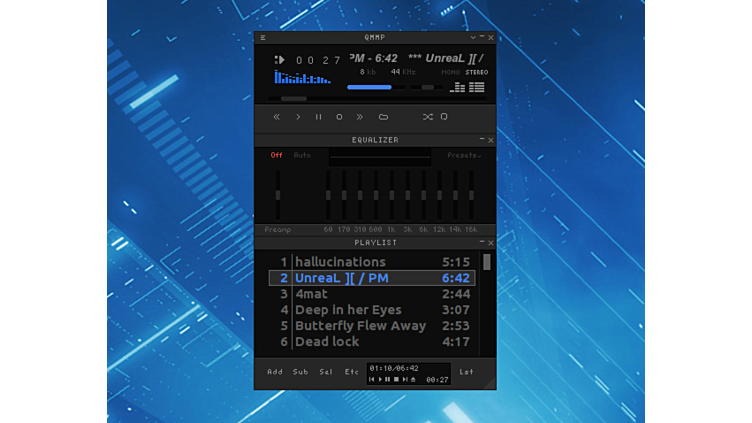Open the equalizer Presets dropdown

463,155
